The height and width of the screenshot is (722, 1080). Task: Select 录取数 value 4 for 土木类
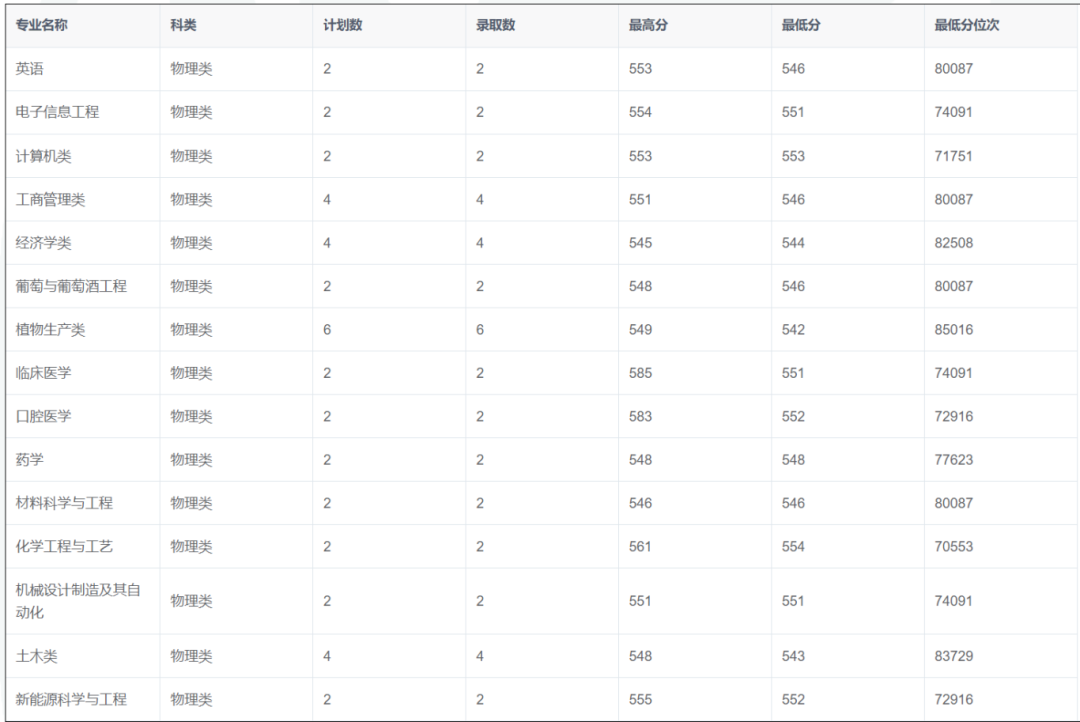480,656
